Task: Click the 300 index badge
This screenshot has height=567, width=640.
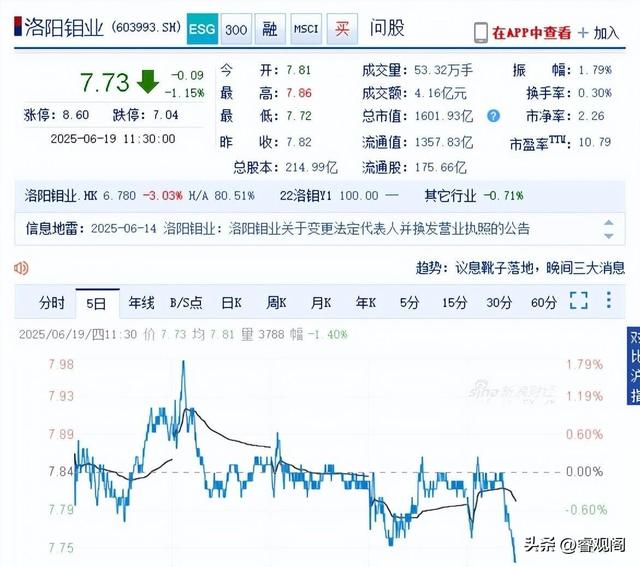Action: point(236,29)
